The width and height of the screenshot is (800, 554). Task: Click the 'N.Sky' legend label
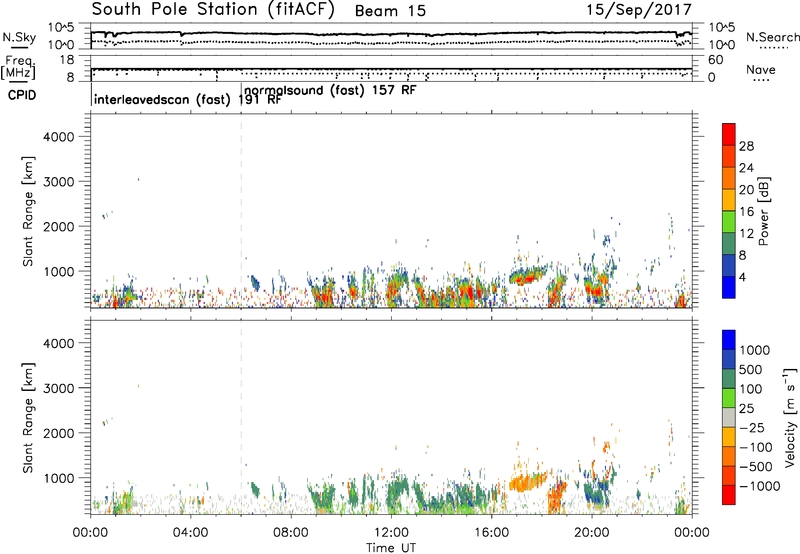19,37
